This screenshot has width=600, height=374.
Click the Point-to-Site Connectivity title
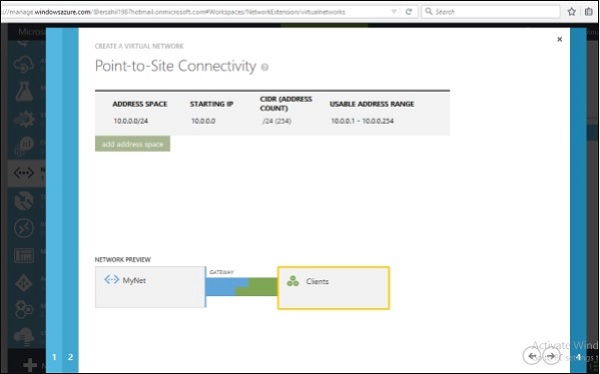175,66
